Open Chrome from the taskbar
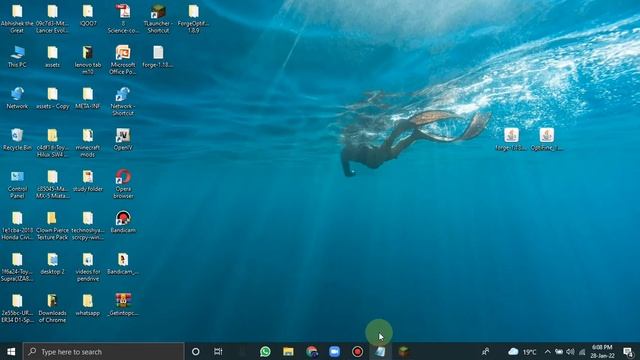Viewport: 640px width, 360px height. pos(311,351)
